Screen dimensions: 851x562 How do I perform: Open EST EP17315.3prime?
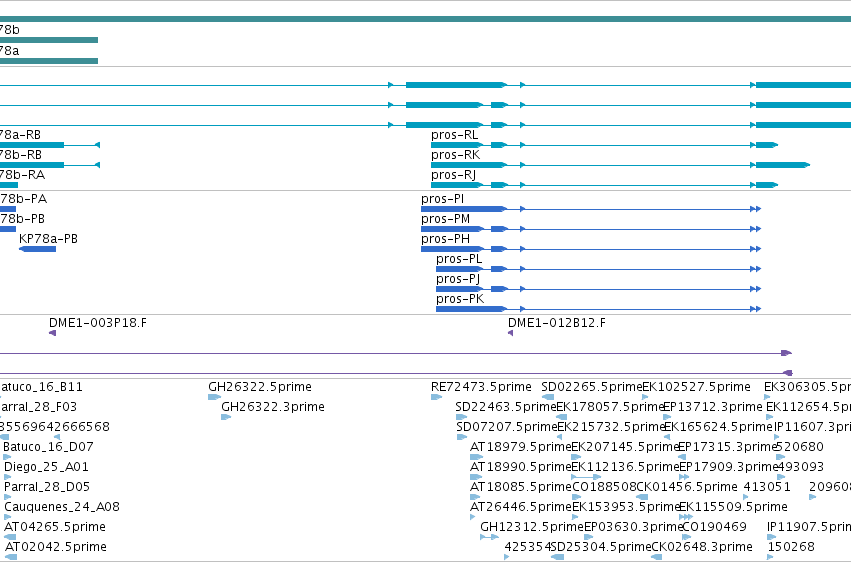click(728, 447)
